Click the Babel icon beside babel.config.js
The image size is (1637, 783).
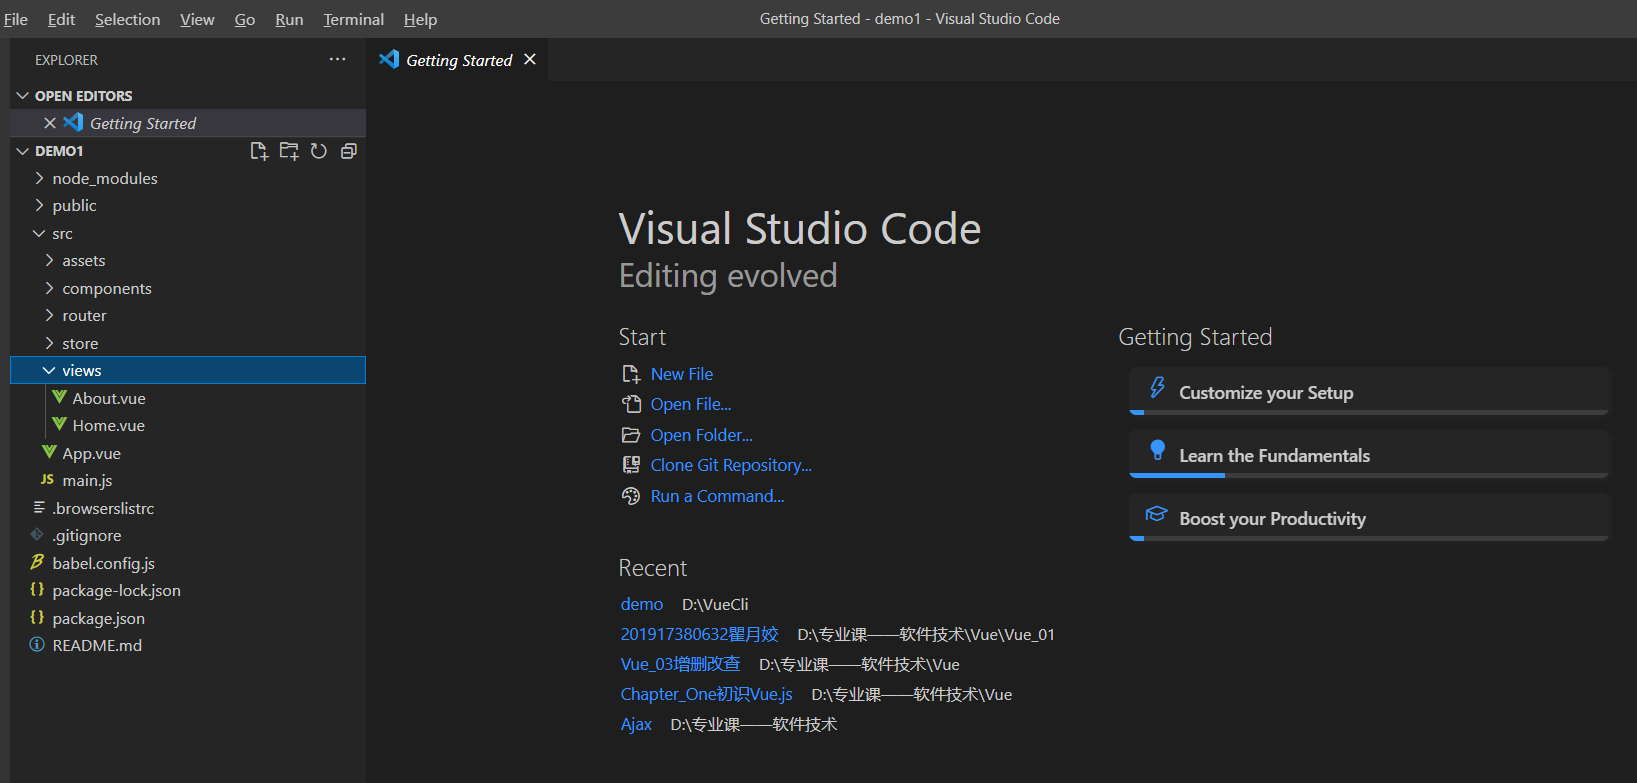coord(37,562)
